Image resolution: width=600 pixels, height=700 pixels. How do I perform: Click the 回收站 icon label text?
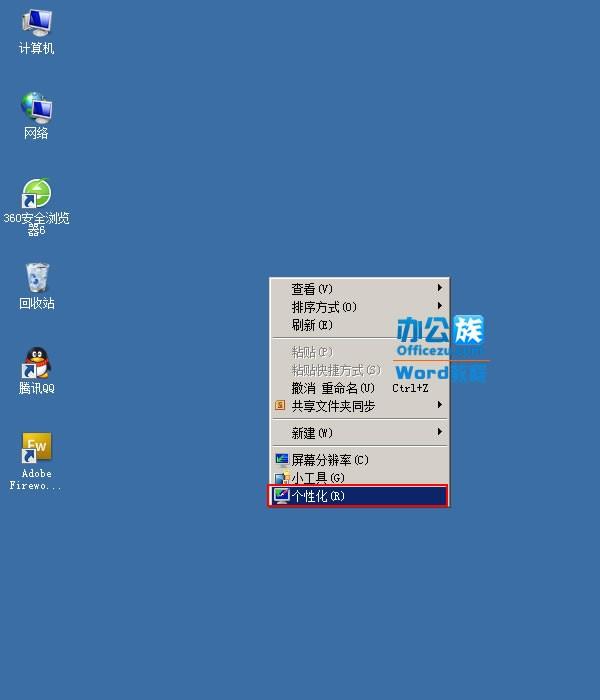click(x=37, y=303)
